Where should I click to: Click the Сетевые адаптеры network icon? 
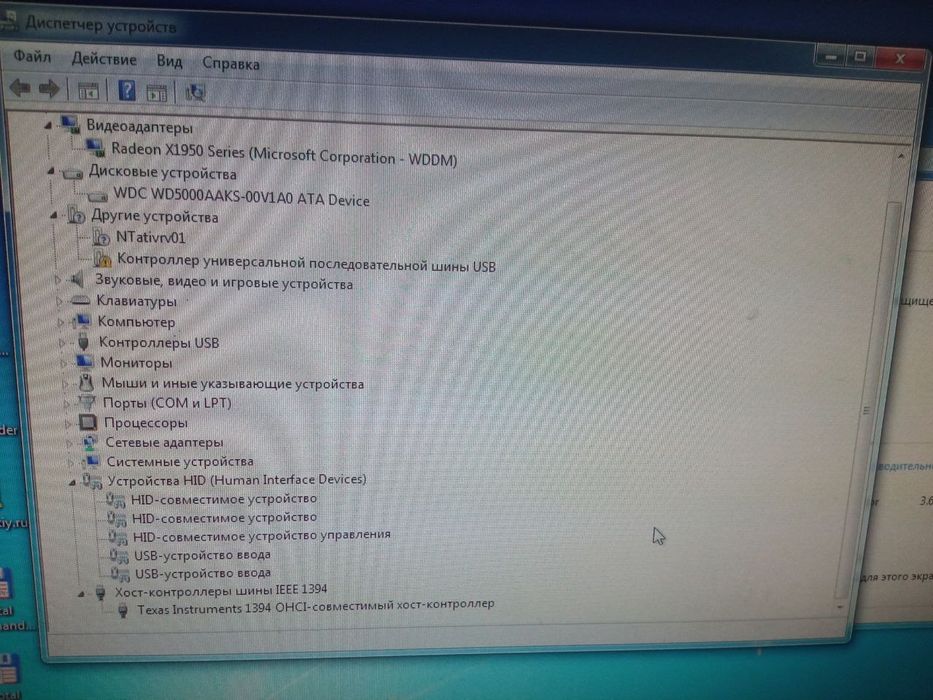(x=90, y=442)
